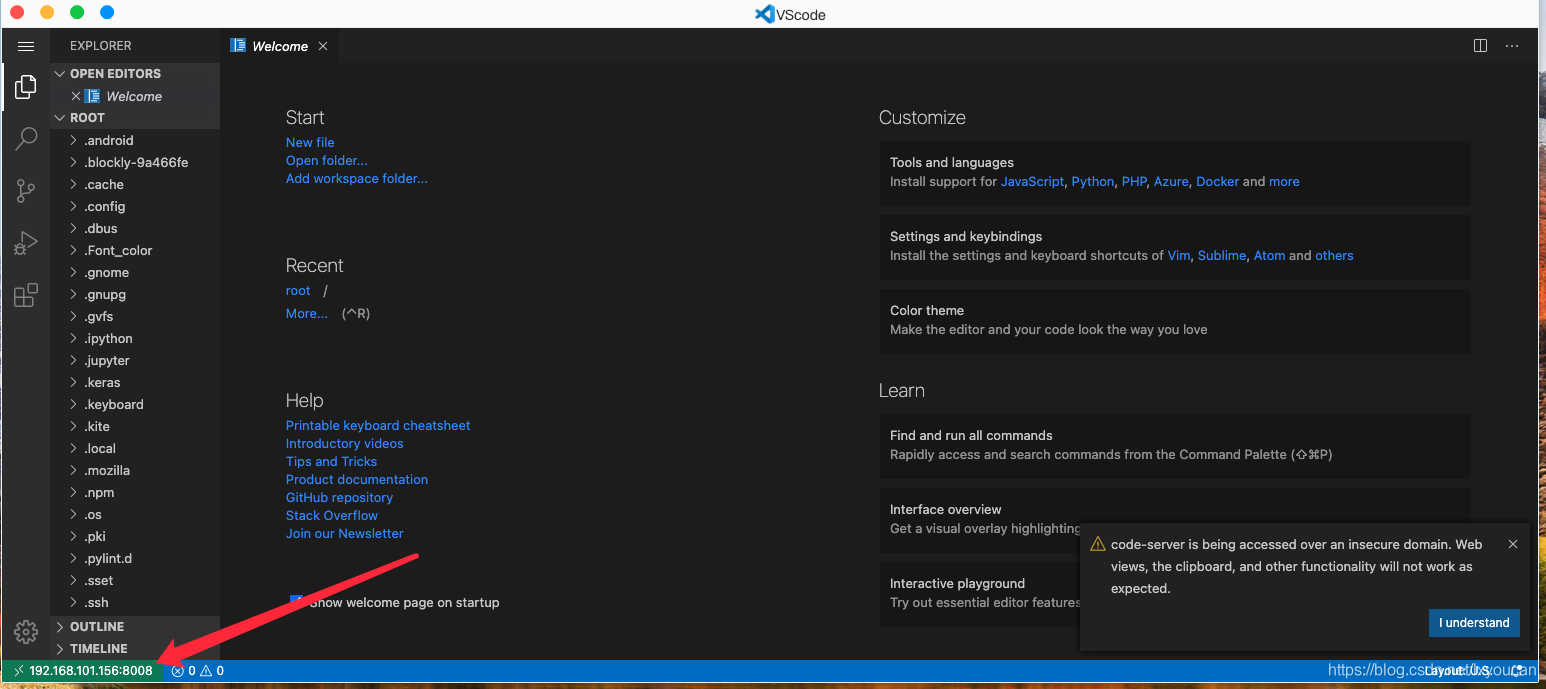Screen dimensions: 1546x689
Task: Expand the .gnome folder
Action: coord(135,272)
